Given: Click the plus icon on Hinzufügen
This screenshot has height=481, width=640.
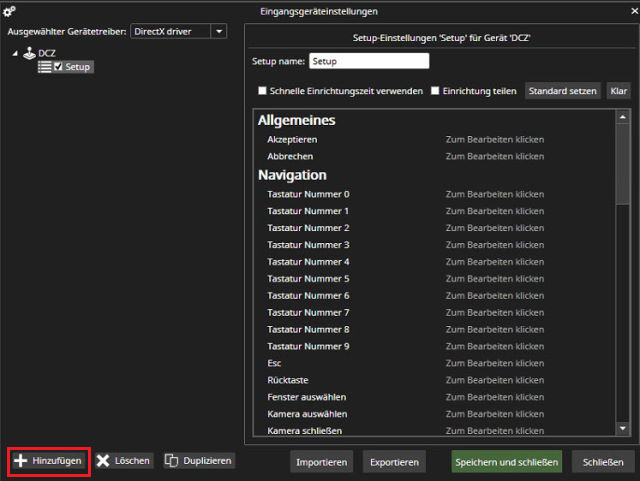Looking at the screenshot, I should (20, 461).
